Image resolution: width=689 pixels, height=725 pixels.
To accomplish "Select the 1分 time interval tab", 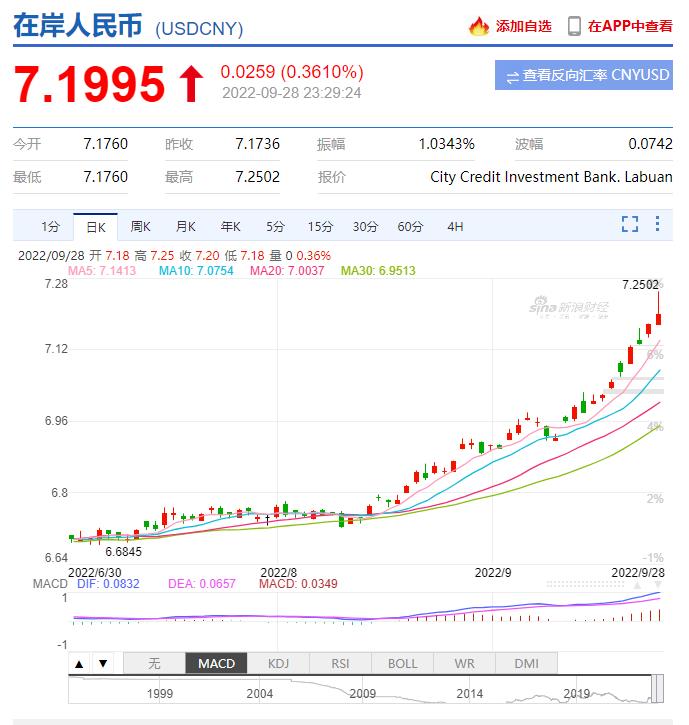I will pyautogui.click(x=50, y=226).
